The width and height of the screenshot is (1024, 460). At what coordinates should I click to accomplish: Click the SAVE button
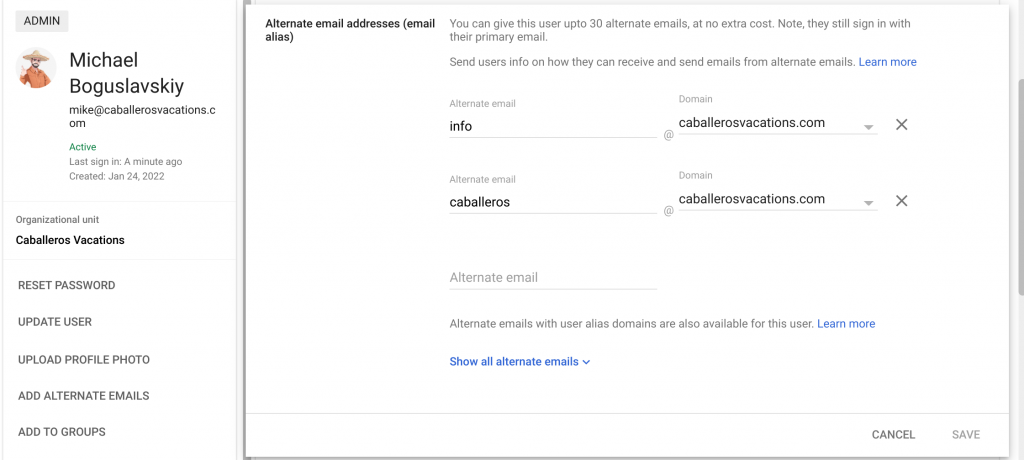tap(966, 435)
